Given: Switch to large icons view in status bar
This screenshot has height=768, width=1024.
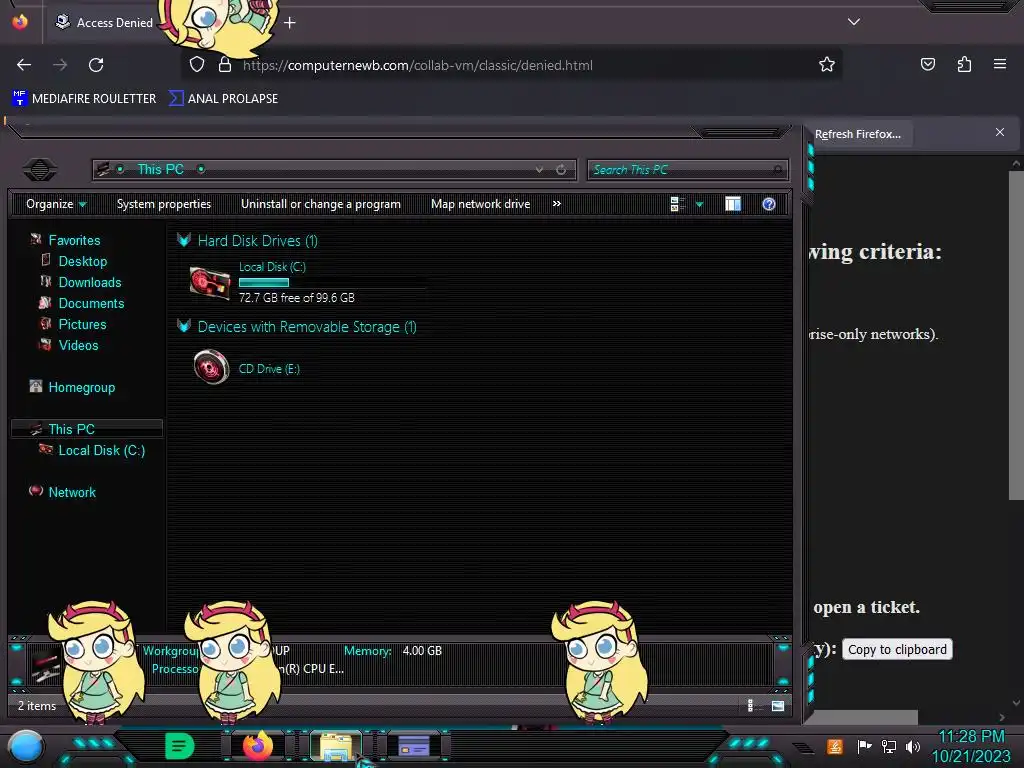Looking at the screenshot, I should coord(777,705).
